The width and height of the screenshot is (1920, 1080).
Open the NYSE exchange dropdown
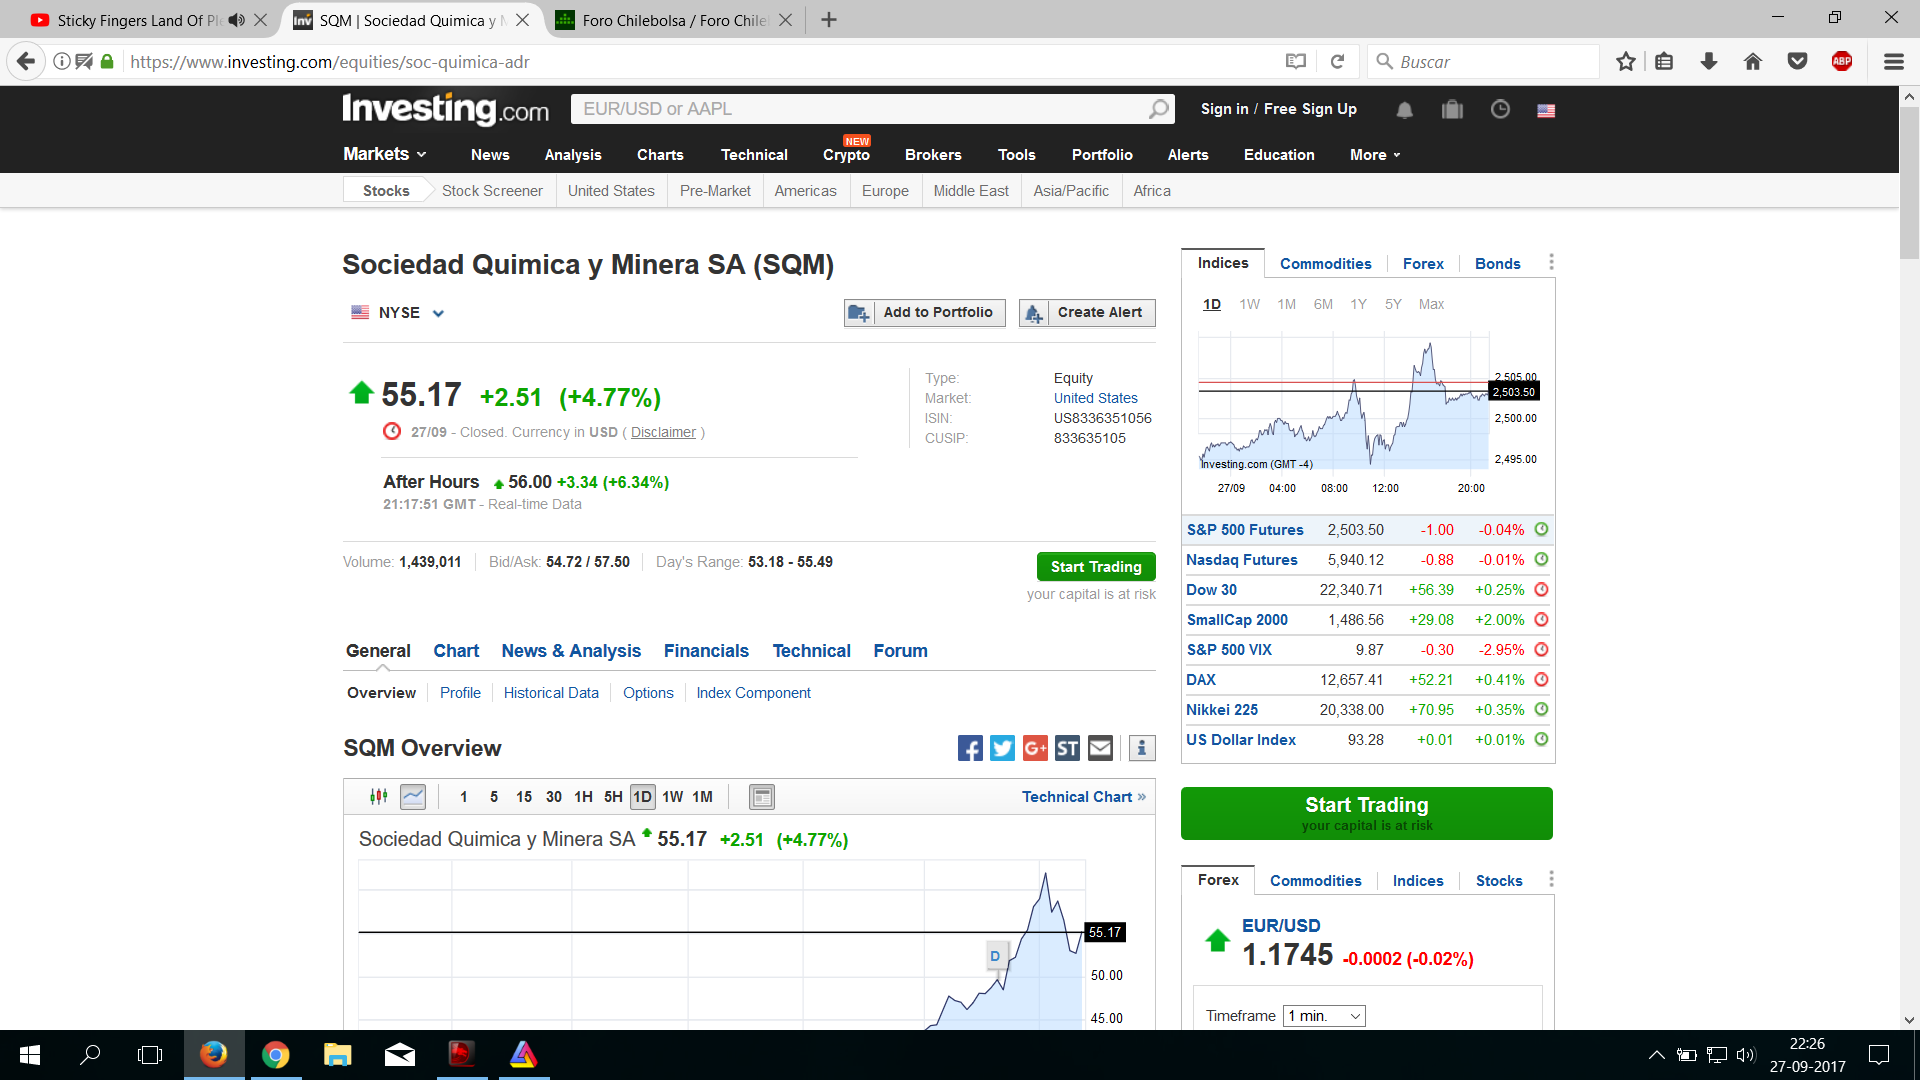(397, 313)
